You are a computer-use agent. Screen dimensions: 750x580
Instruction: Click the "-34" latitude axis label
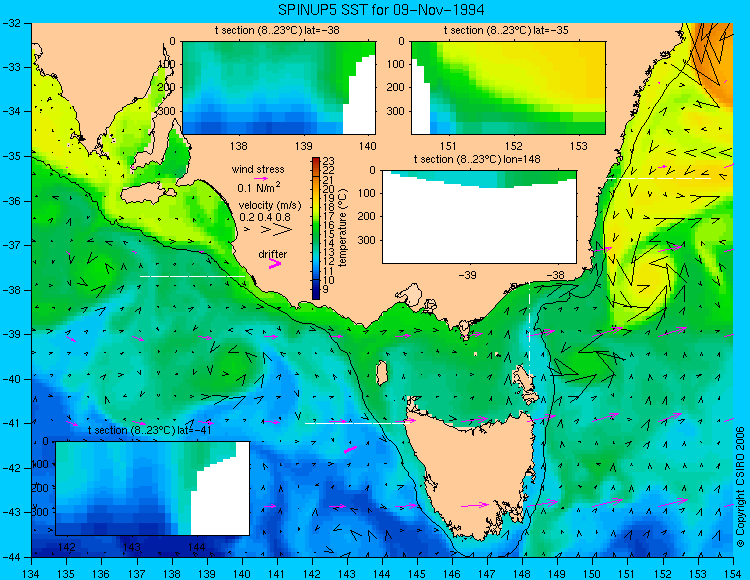[10, 111]
